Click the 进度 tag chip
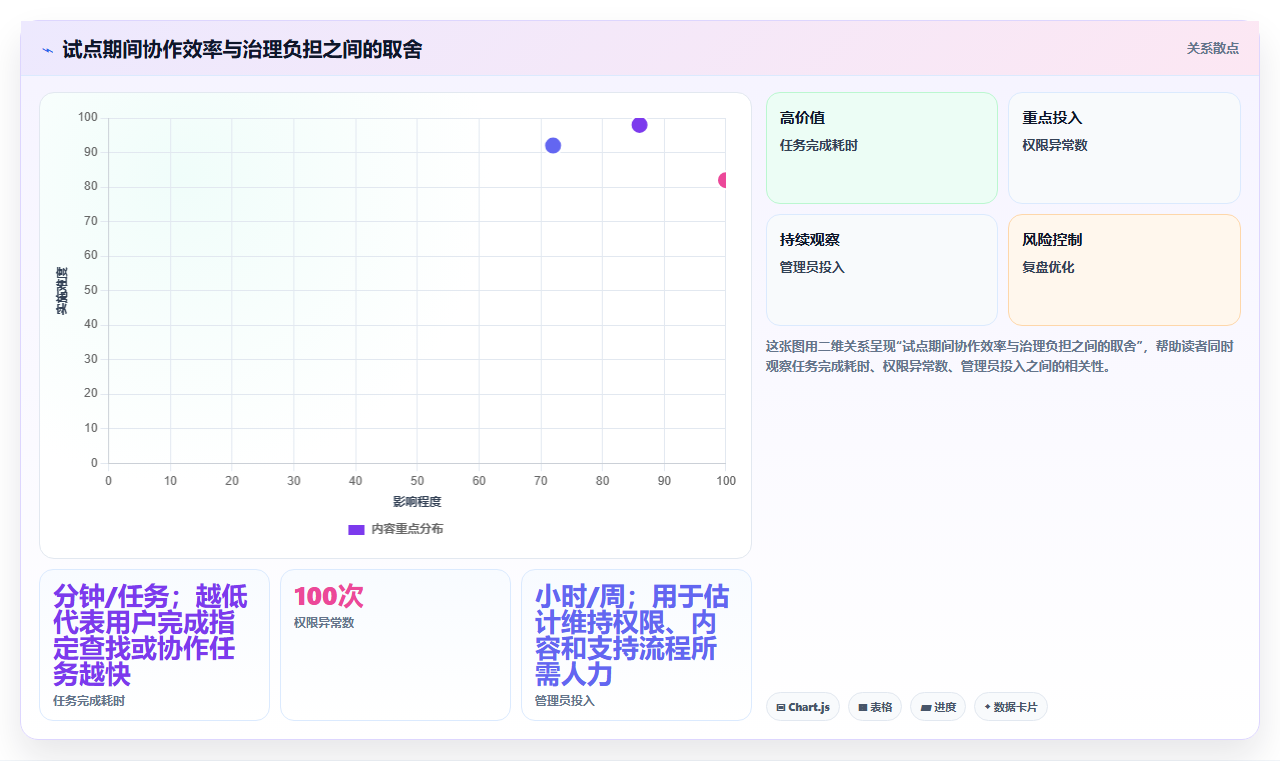 coord(938,707)
